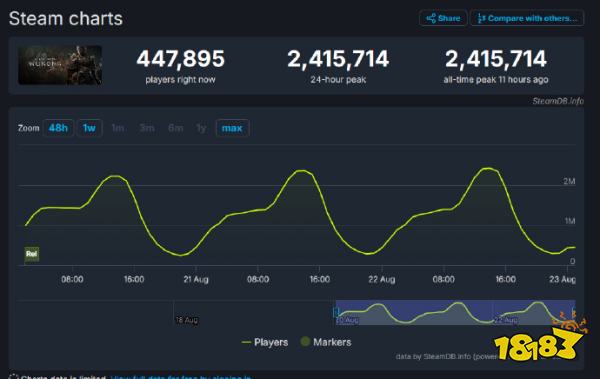Image resolution: width=600 pixels, height=379 pixels.
Task: Toggle the Players series in legend
Action: (x=265, y=342)
